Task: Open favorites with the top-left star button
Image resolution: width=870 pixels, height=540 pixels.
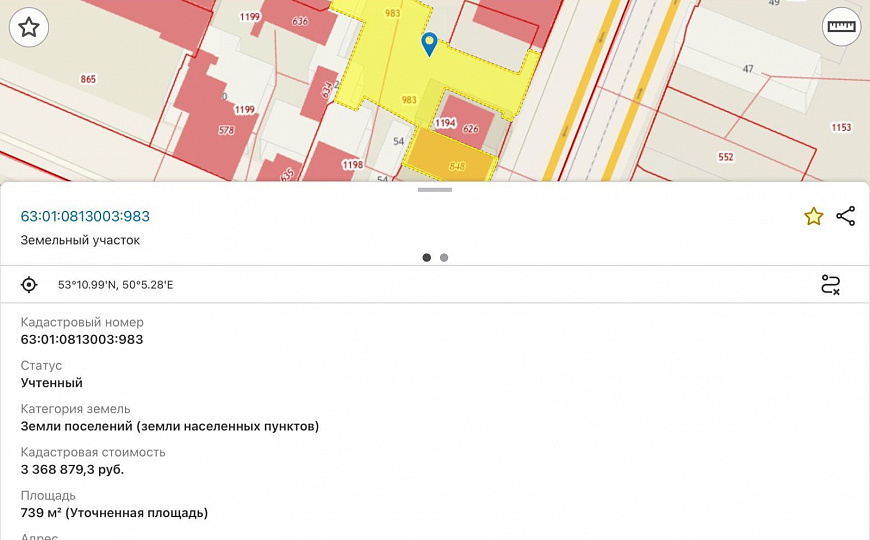Action: (29, 27)
